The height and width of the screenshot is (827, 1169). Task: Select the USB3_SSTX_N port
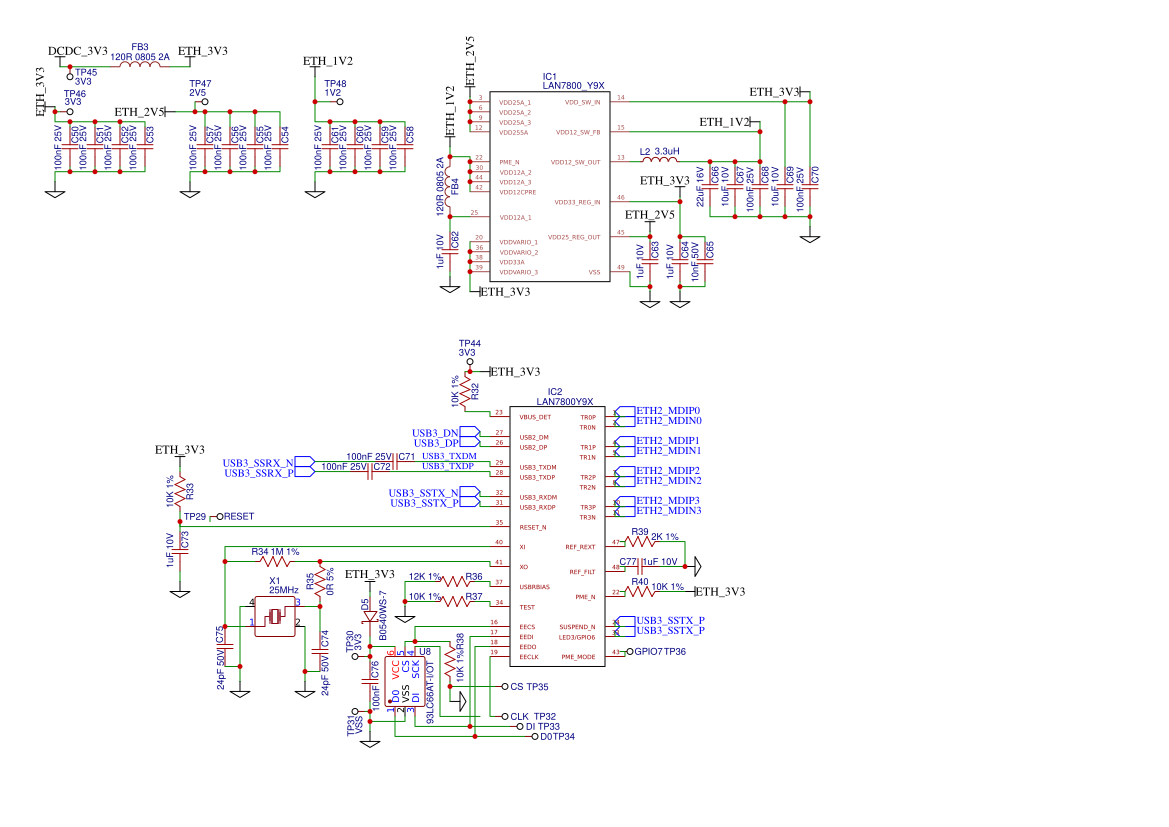point(470,492)
